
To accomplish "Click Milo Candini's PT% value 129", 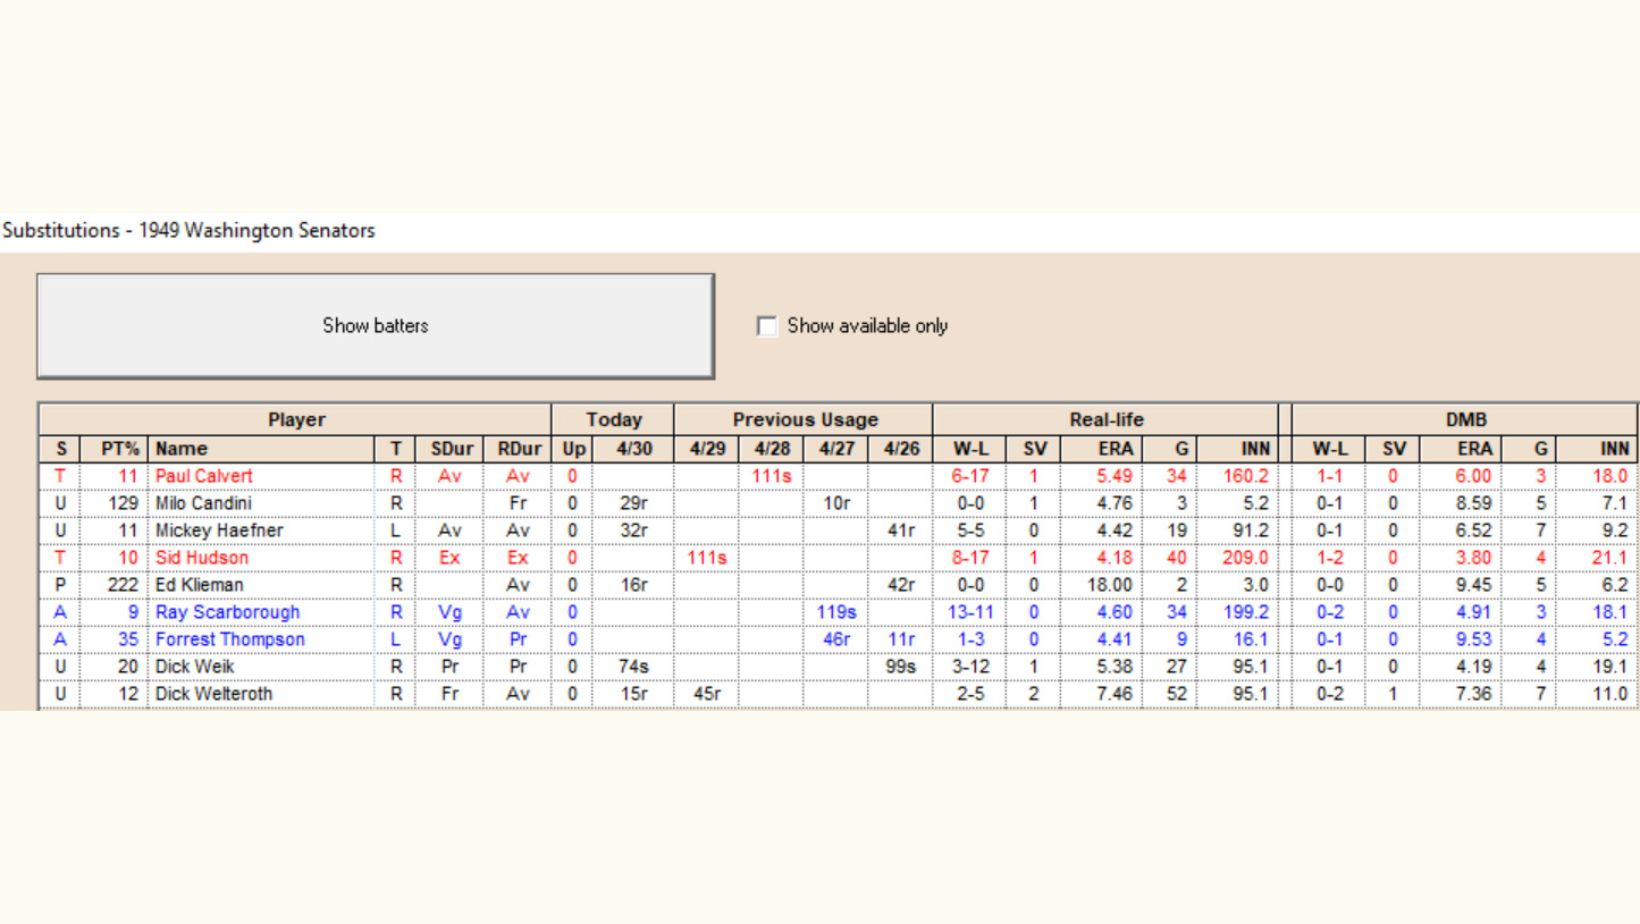I will click(123, 503).
